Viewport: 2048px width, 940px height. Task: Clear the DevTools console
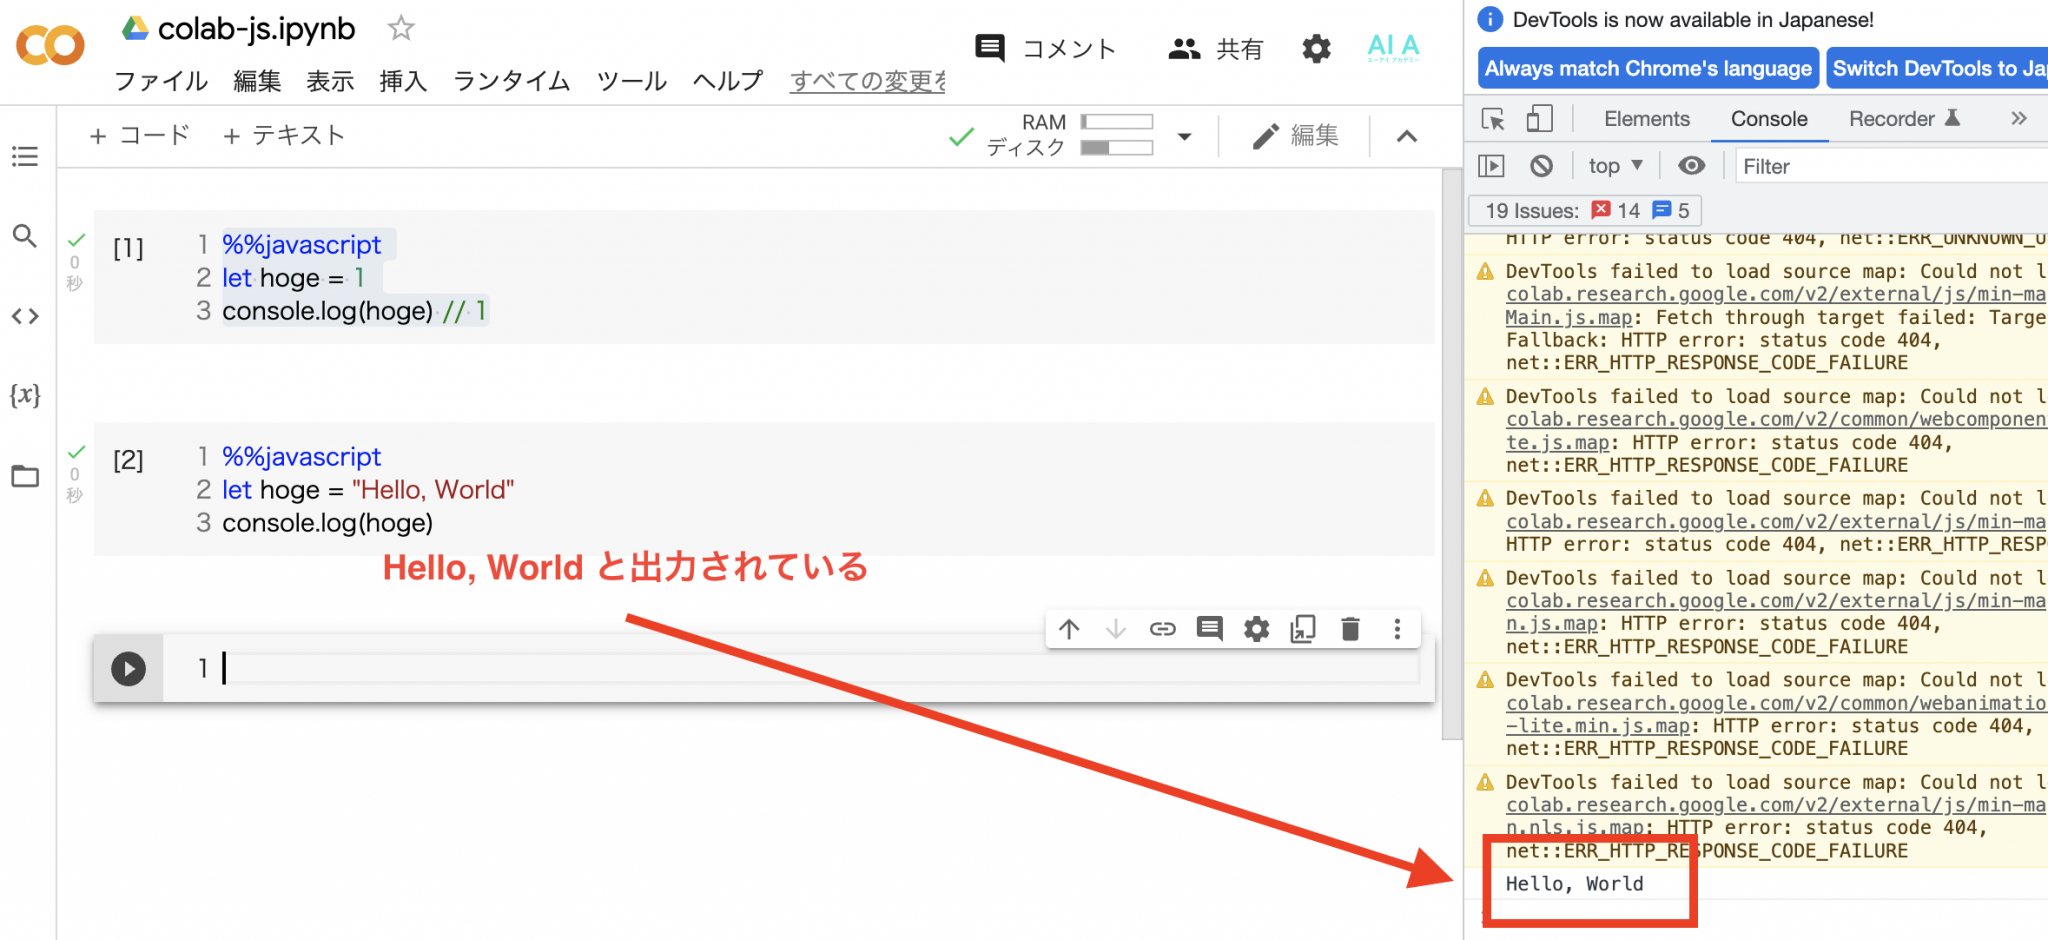click(1542, 165)
